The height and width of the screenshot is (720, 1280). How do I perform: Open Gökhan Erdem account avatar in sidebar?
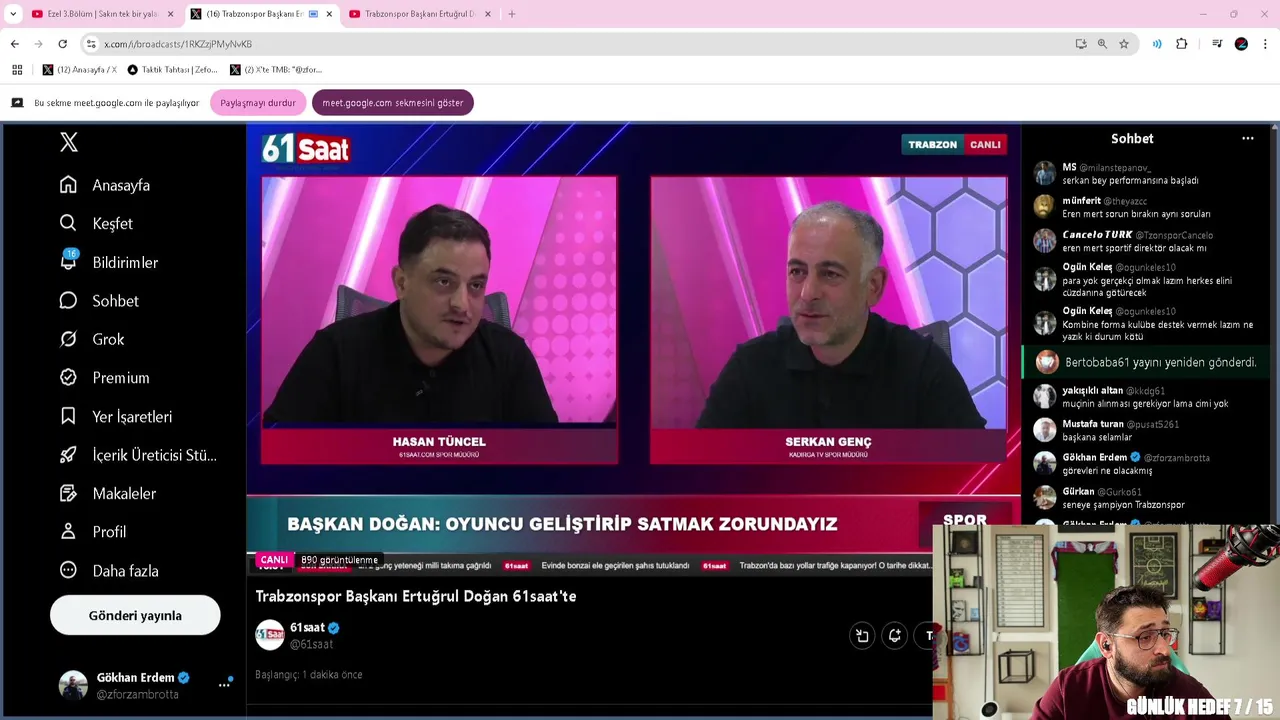pyautogui.click(x=73, y=685)
